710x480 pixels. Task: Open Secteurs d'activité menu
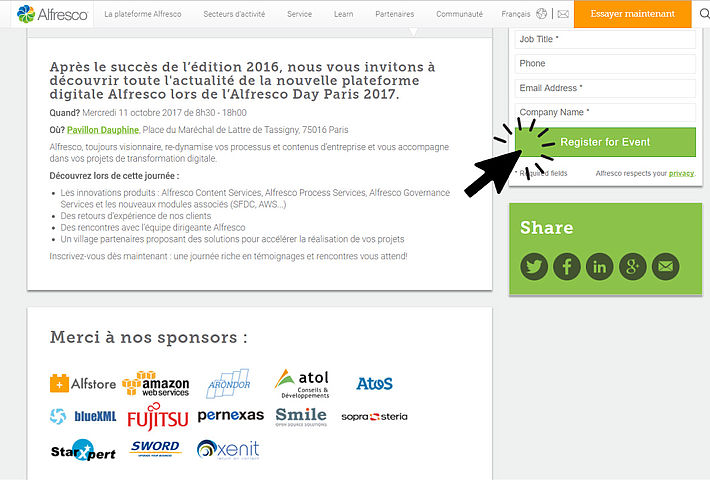point(234,14)
